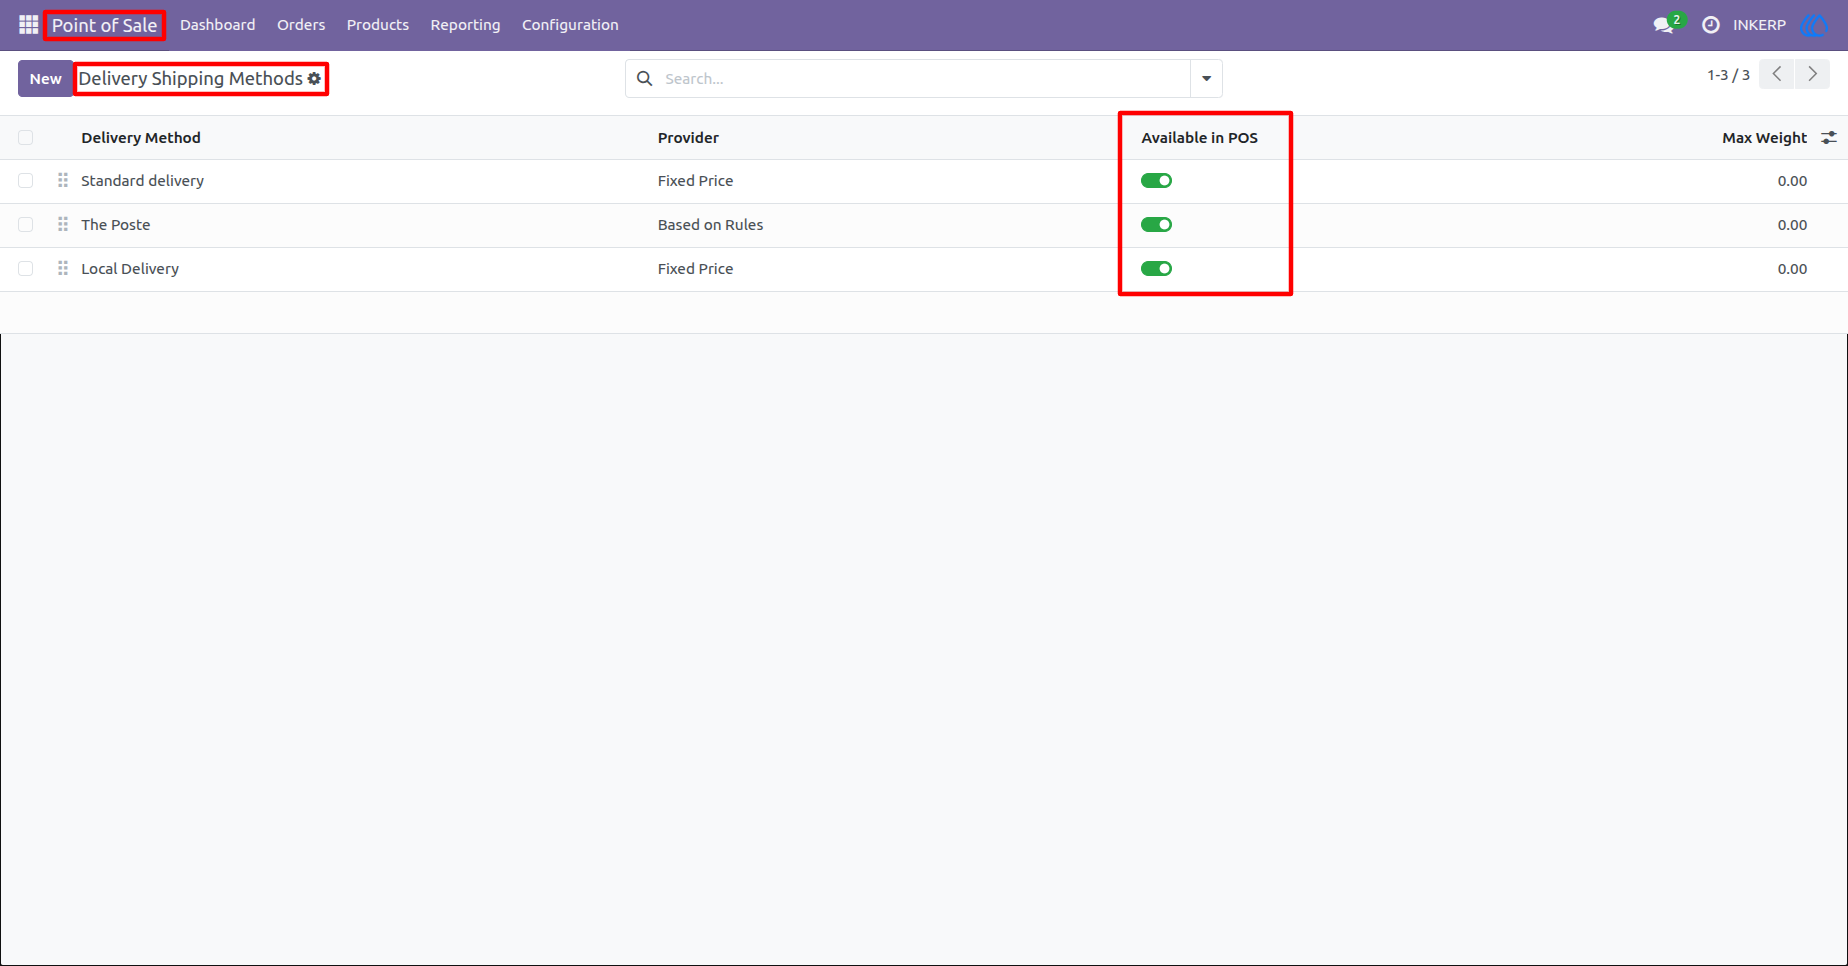Click the gear icon beside Delivery Shipping Methods

pyautogui.click(x=314, y=78)
